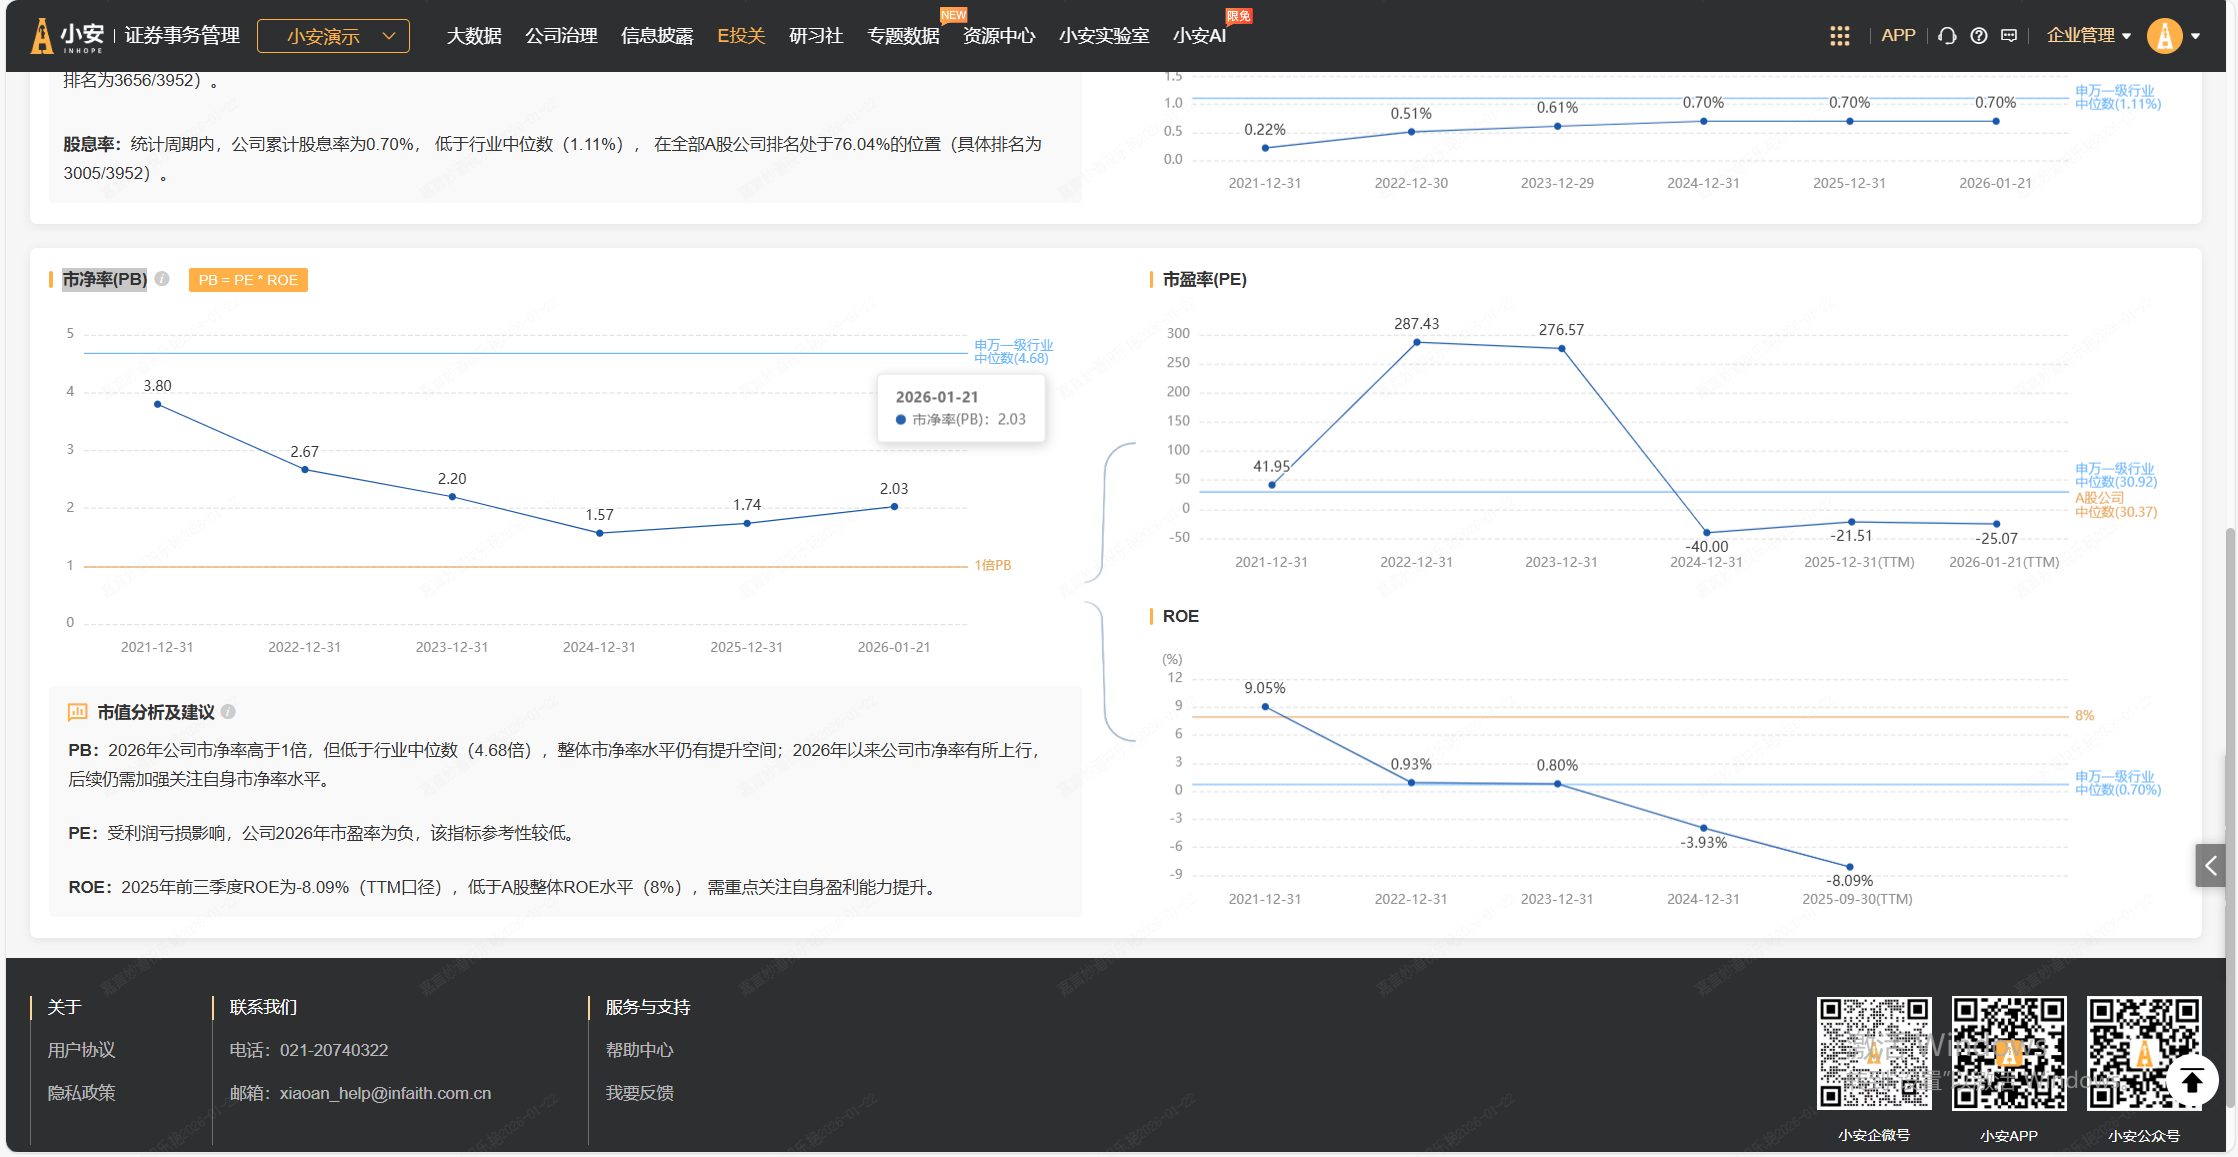2238x1157 pixels.
Task: Open the nine-dot apps grid icon
Action: [x=1839, y=36]
